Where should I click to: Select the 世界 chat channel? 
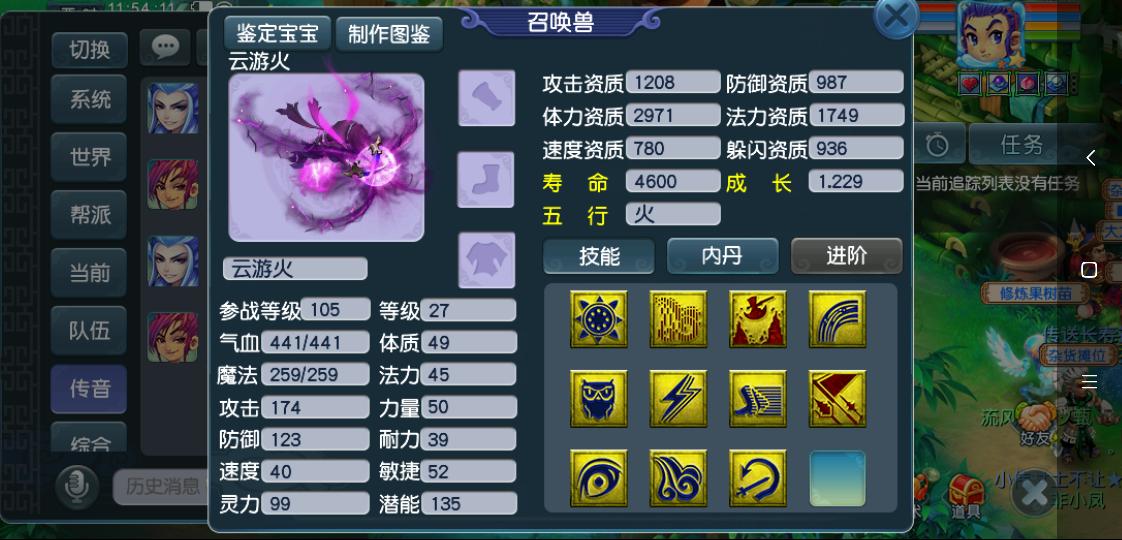89,157
